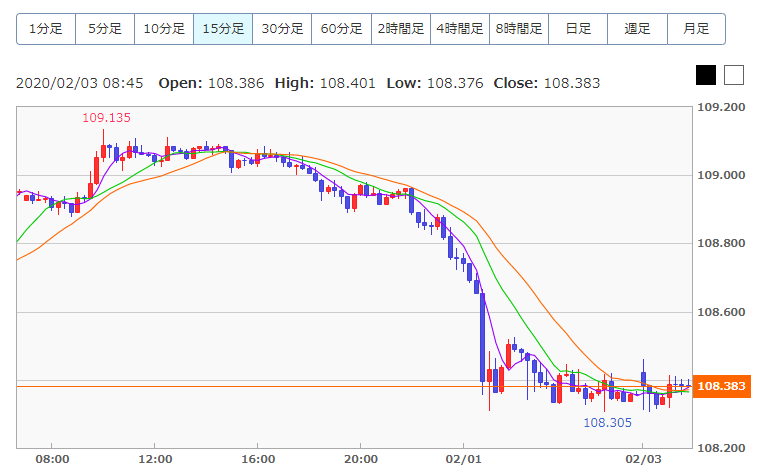This screenshot has height=474, width=763.
Task: Open the 2時間足 chart tab
Action: (401, 29)
